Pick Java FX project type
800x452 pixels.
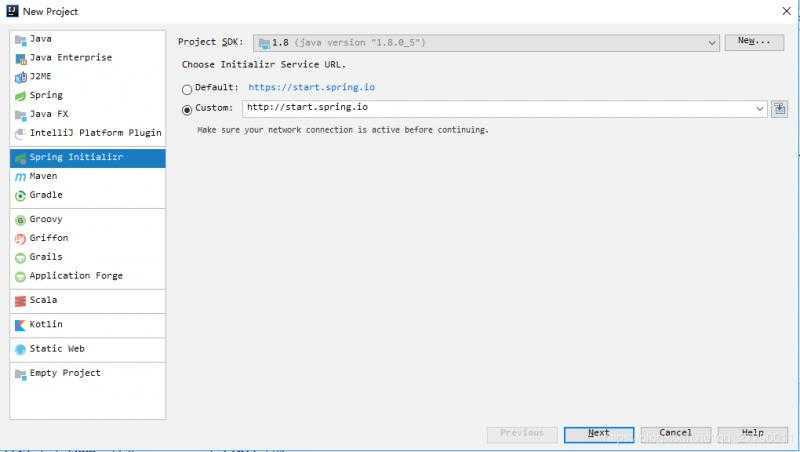click(88, 114)
